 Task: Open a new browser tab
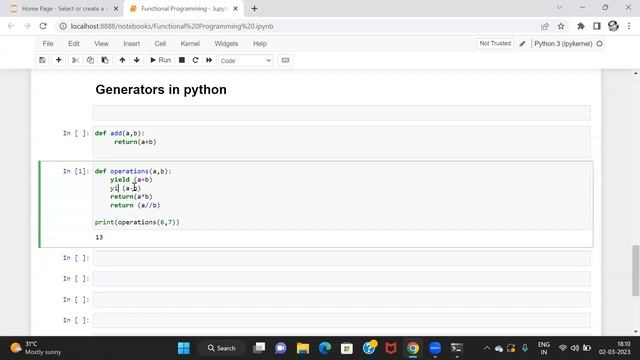coord(254,9)
